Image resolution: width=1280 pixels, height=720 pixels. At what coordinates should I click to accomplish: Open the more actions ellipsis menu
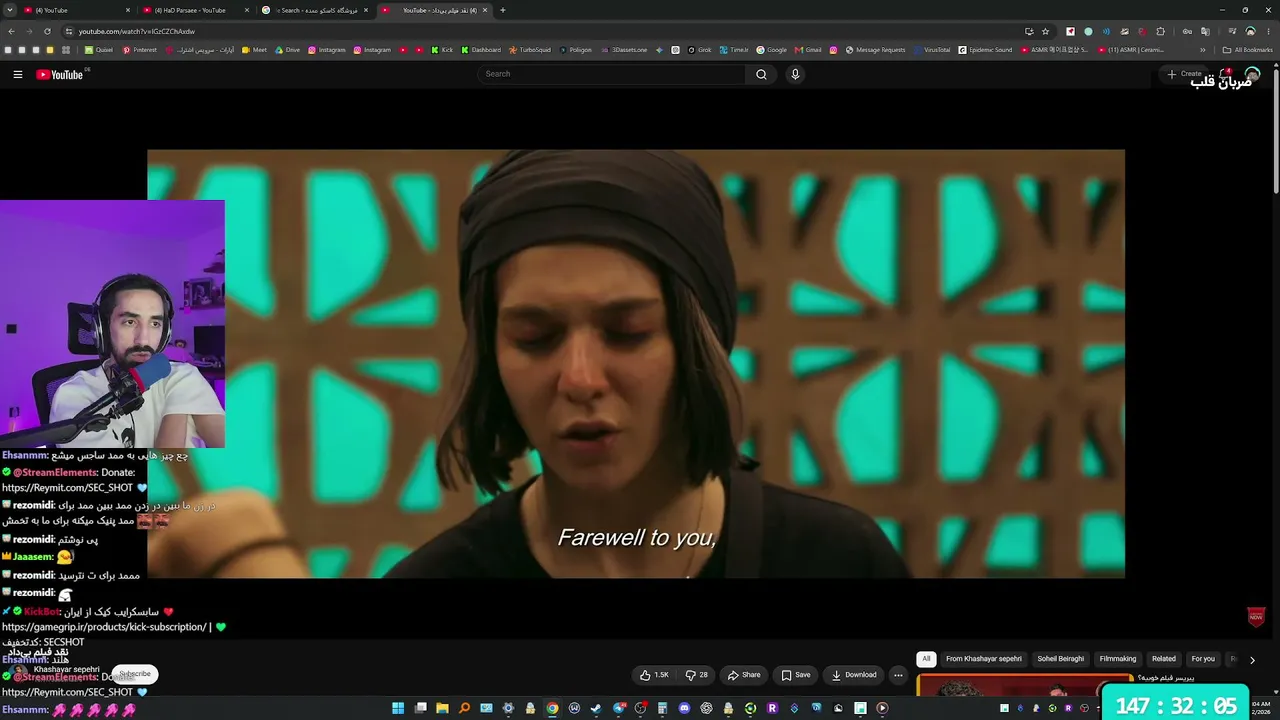tap(898, 675)
